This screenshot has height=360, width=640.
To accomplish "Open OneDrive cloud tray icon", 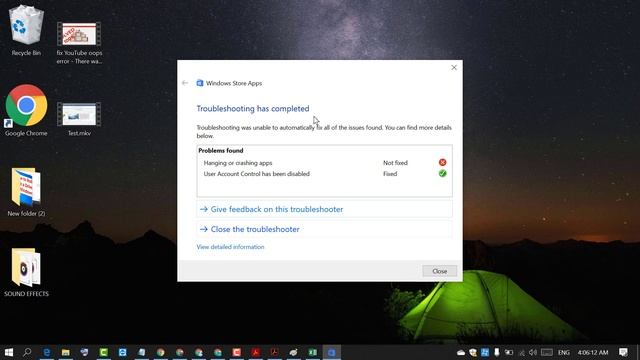I will [461, 353].
